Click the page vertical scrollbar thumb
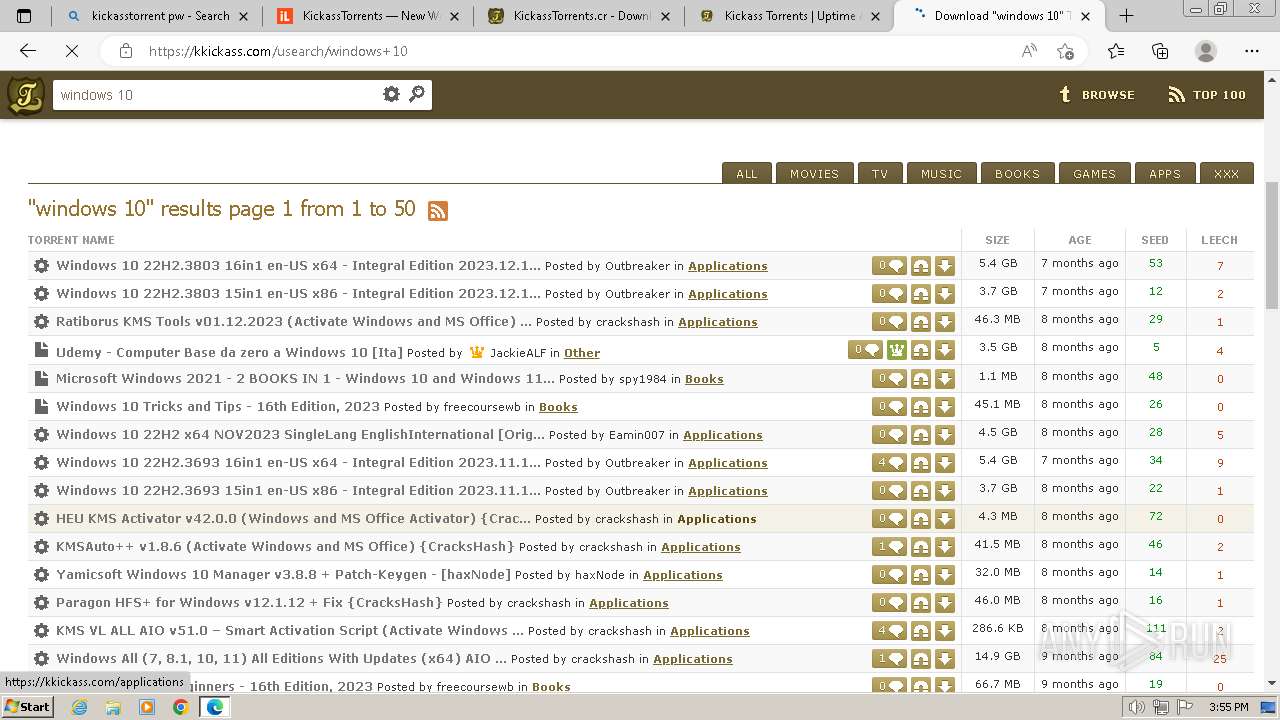The height and width of the screenshot is (720, 1280). (x=1272, y=246)
